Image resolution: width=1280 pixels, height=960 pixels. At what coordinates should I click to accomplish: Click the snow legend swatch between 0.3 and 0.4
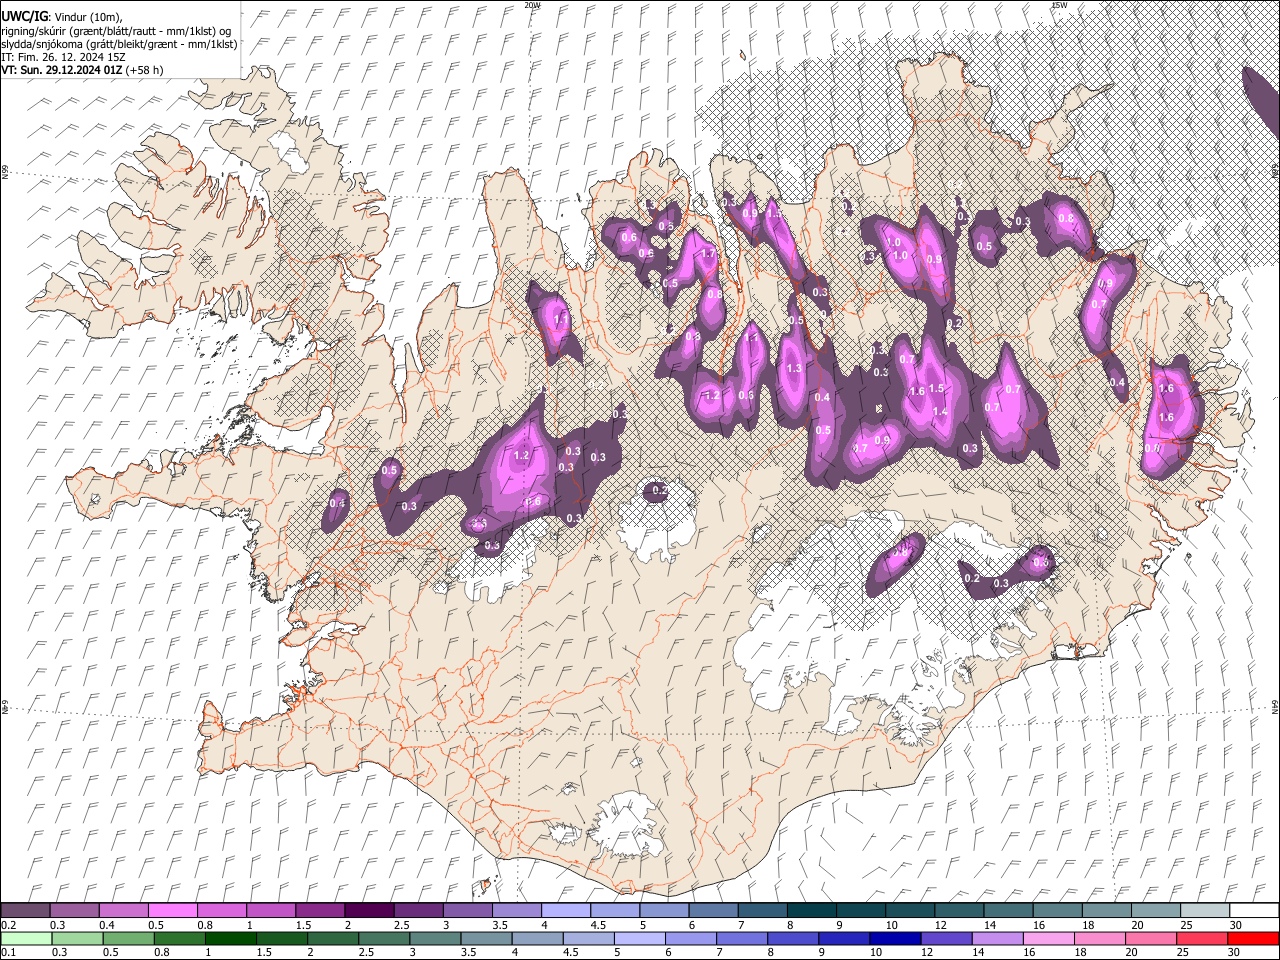pos(74,911)
